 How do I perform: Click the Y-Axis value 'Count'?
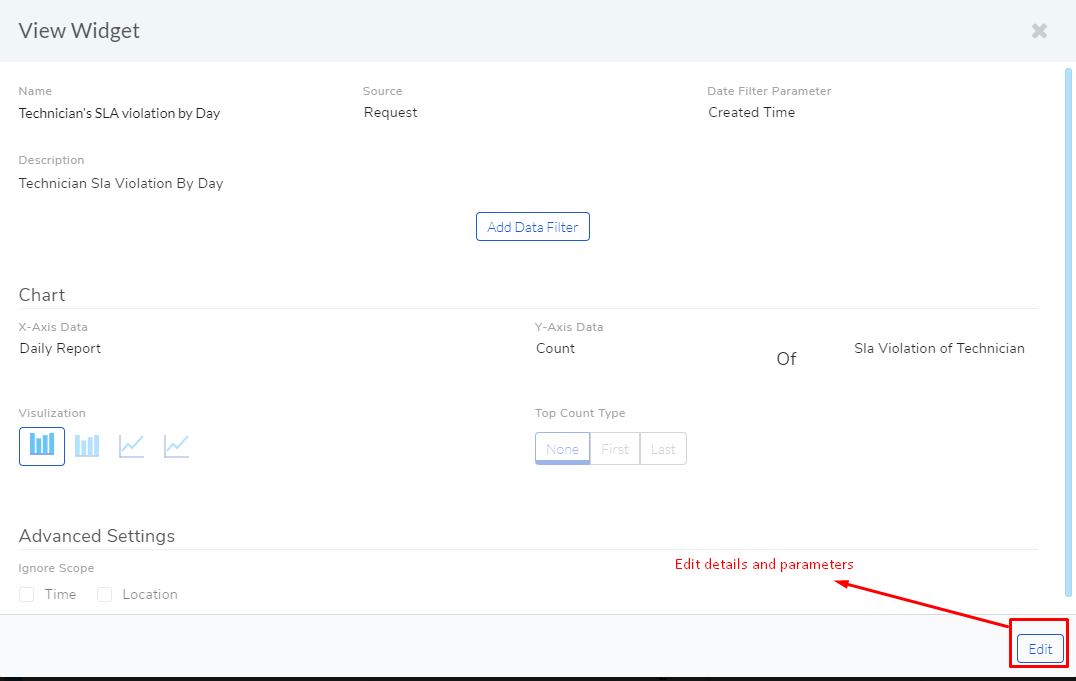click(555, 348)
